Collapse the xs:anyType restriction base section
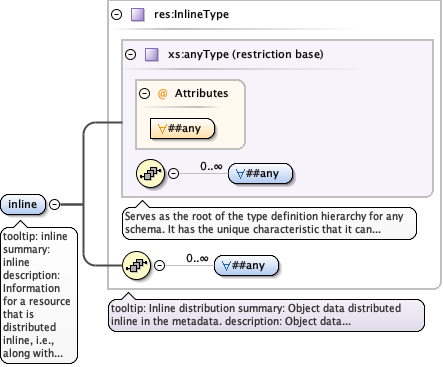This screenshot has width=443, height=367. (131, 54)
